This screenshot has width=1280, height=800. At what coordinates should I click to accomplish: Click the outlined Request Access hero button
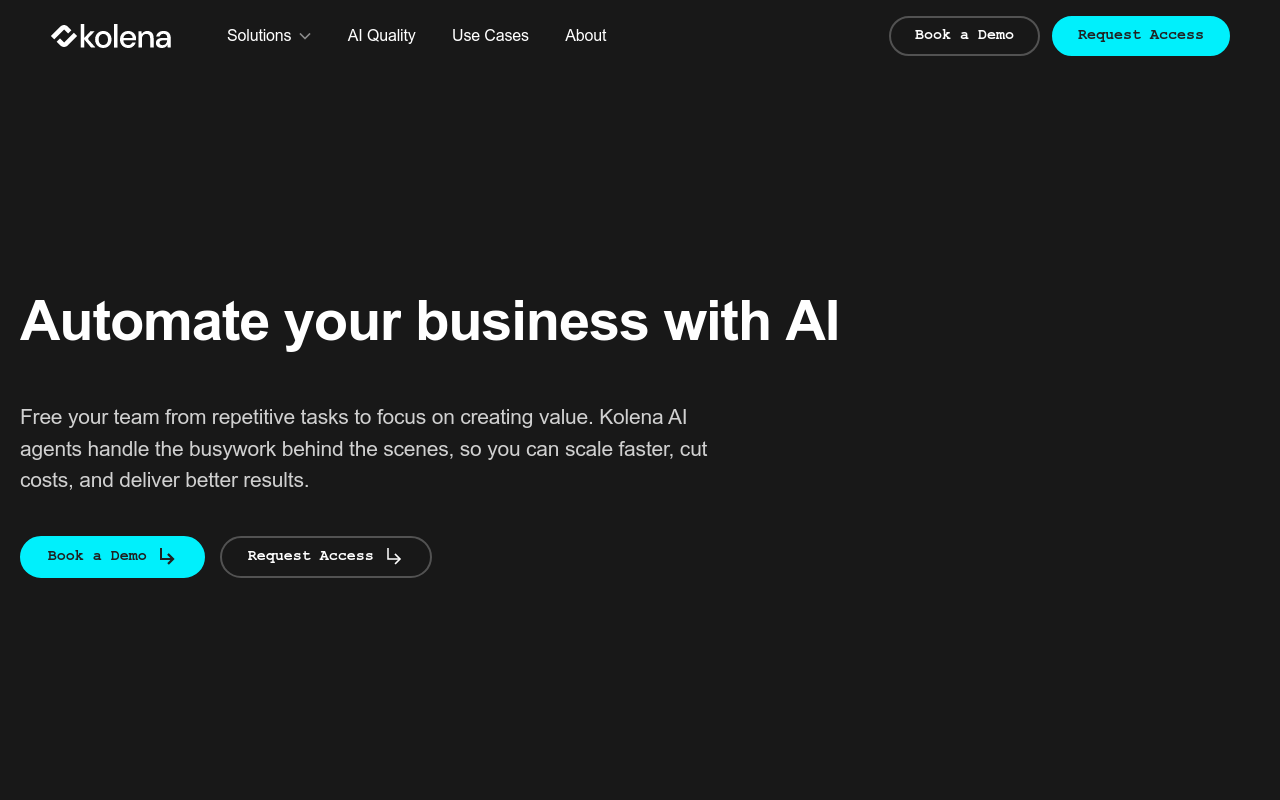325,557
